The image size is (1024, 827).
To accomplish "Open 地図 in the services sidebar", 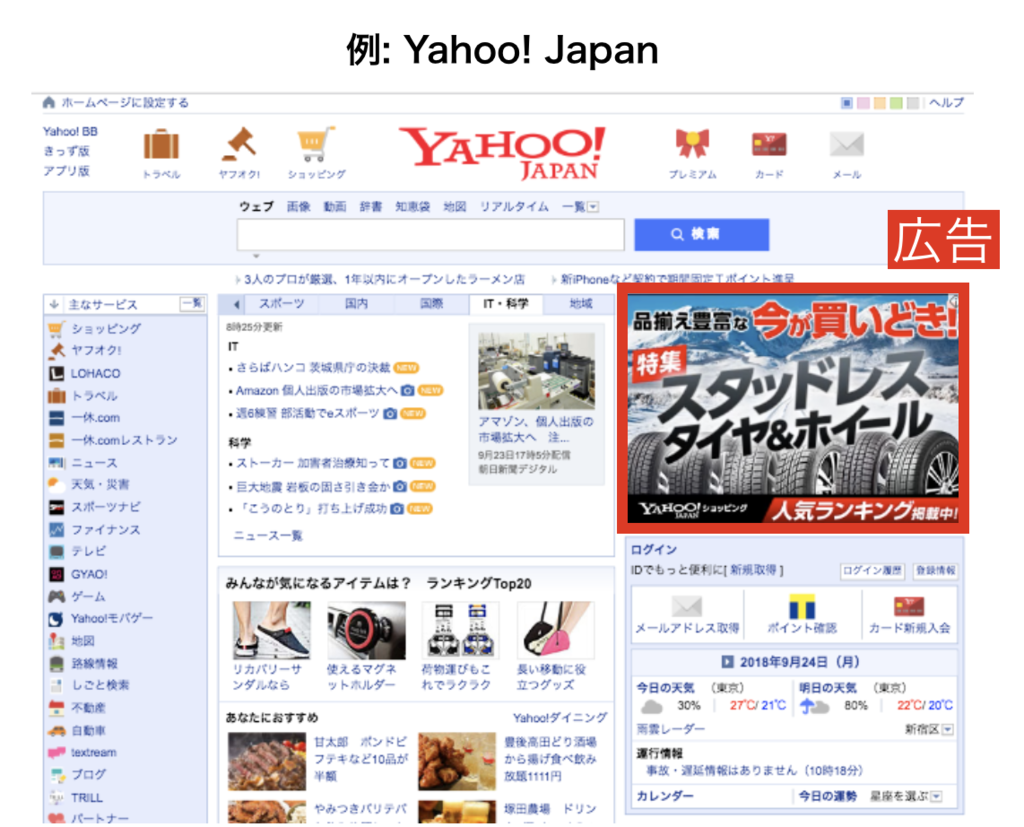I will [83, 641].
